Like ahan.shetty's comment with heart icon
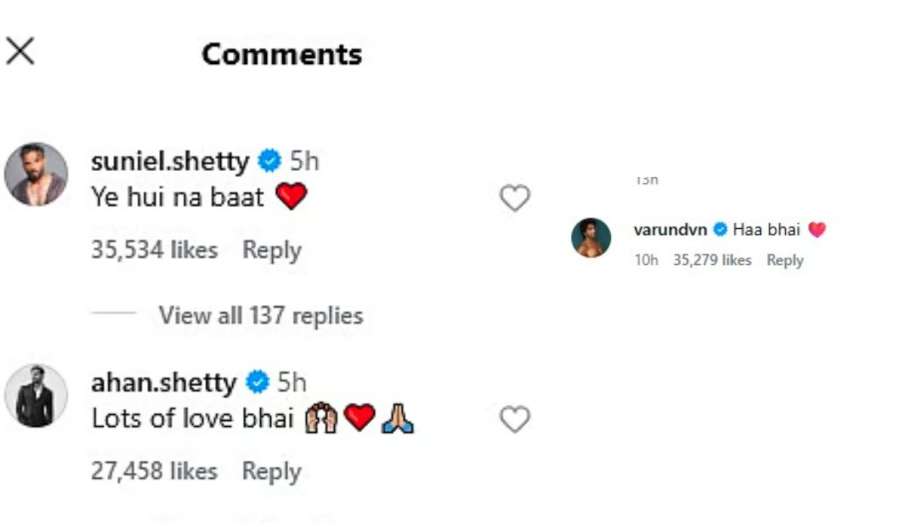 coord(514,420)
